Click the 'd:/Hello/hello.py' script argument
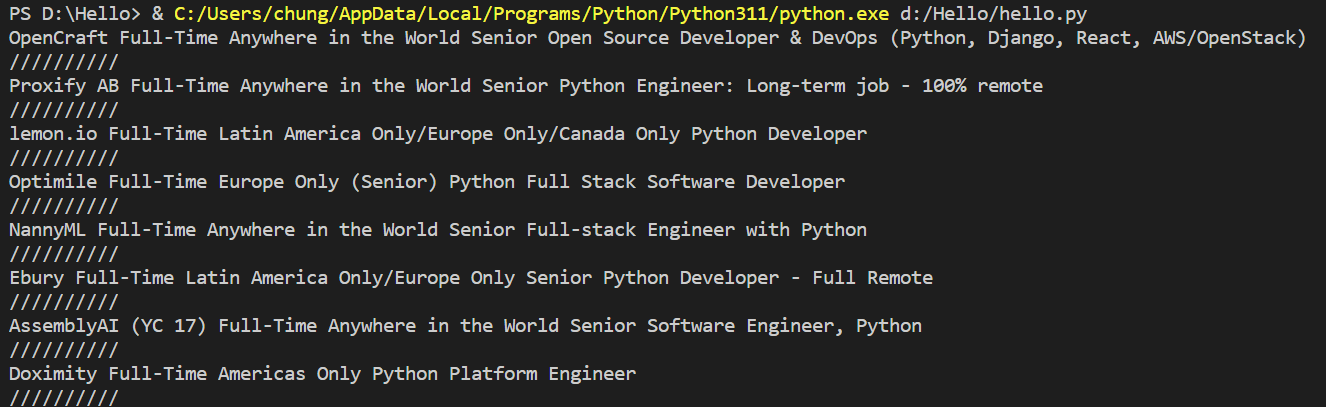 tap(993, 14)
